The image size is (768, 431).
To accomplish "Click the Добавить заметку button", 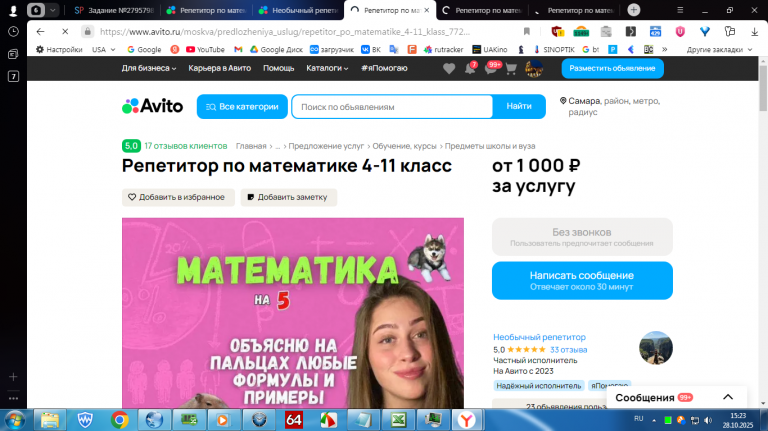I will point(288,197).
